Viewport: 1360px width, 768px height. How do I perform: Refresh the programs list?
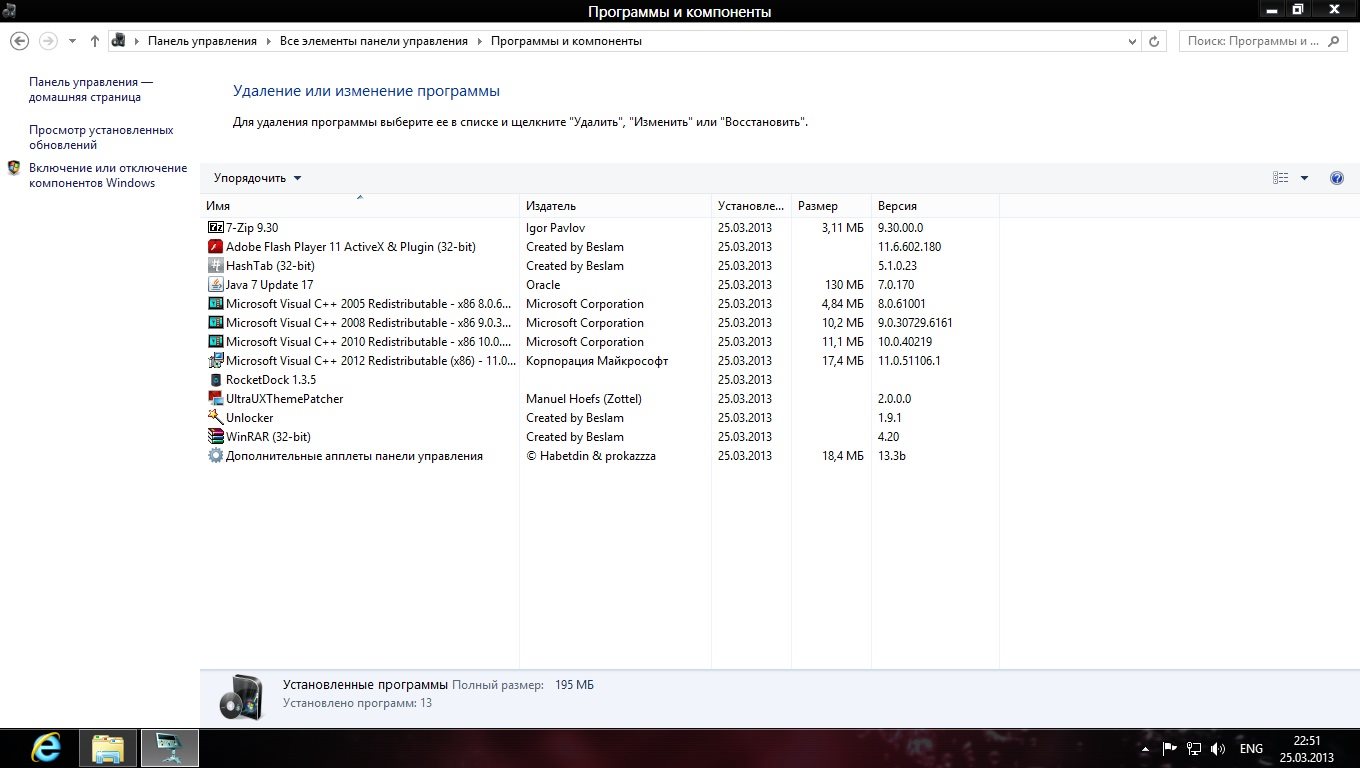pos(1155,41)
